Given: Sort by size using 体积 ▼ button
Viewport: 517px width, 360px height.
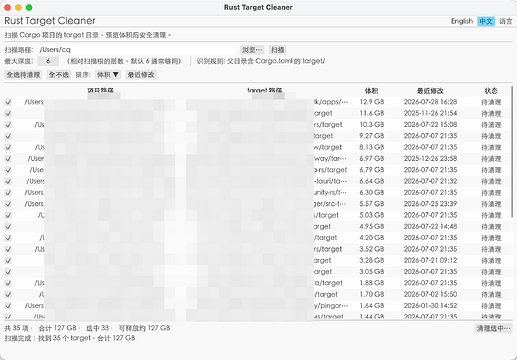Looking at the screenshot, I should pyautogui.click(x=108, y=75).
